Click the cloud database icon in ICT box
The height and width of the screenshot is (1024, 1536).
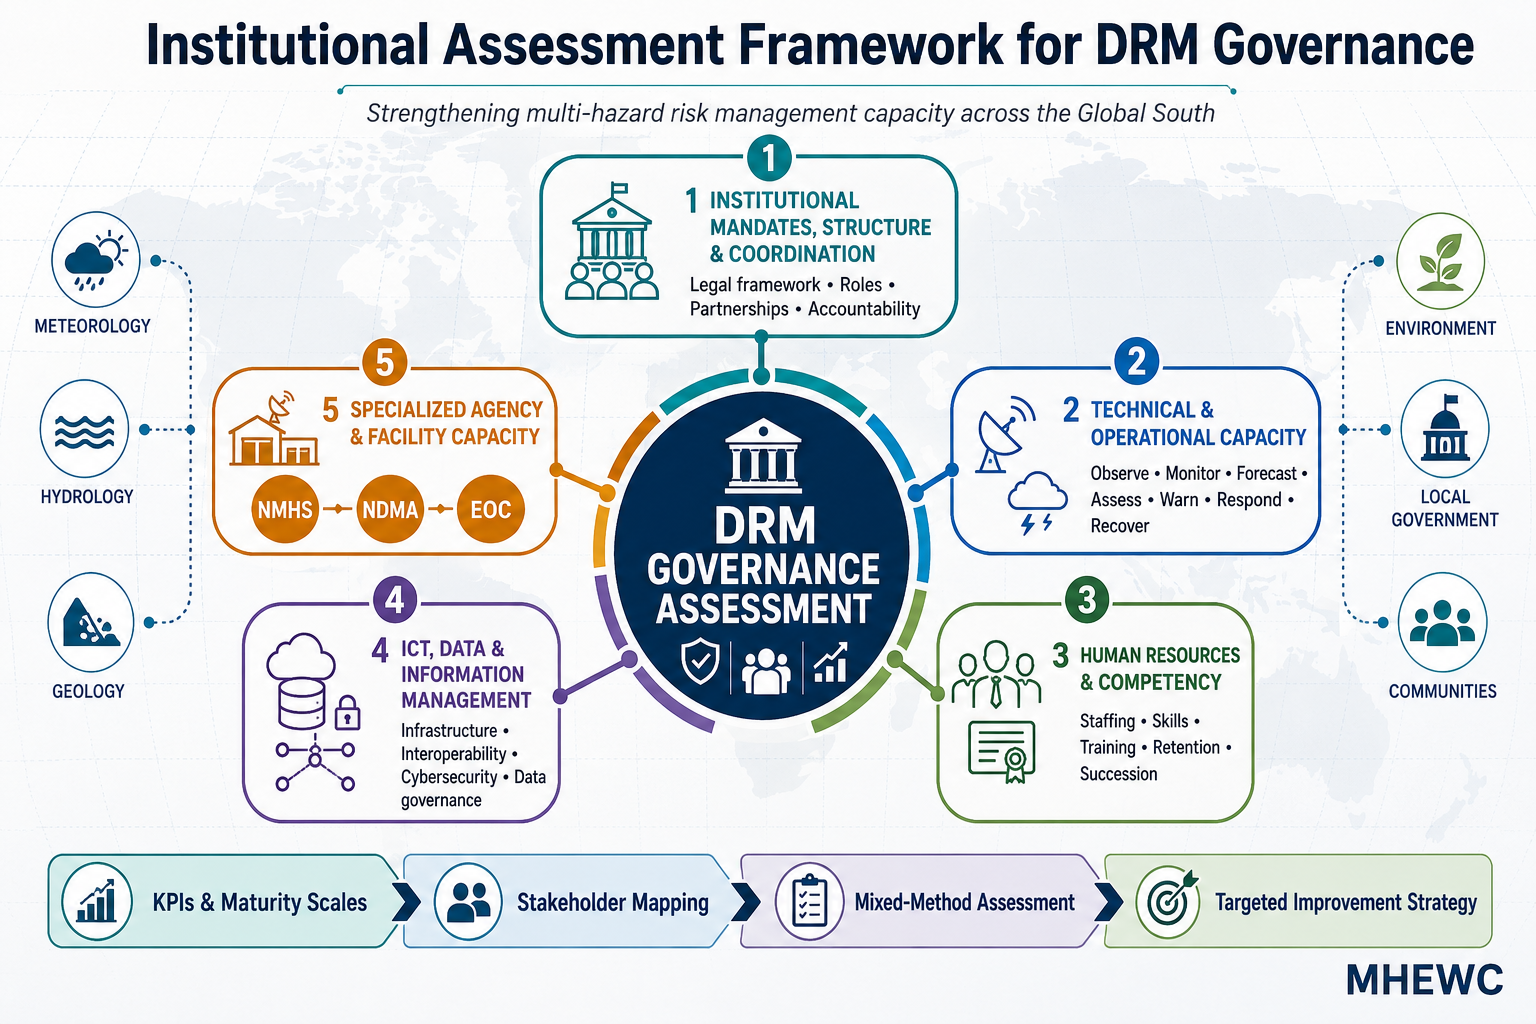(301, 680)
